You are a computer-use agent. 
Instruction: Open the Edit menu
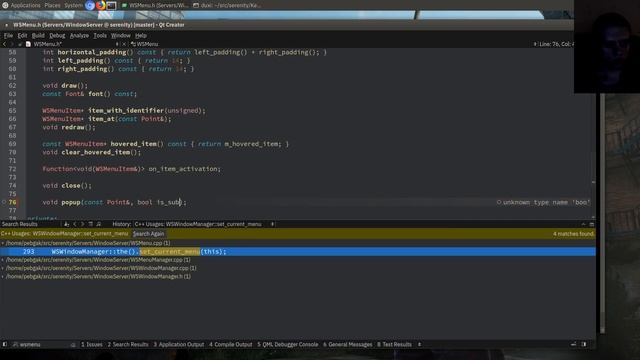point(22,36)
